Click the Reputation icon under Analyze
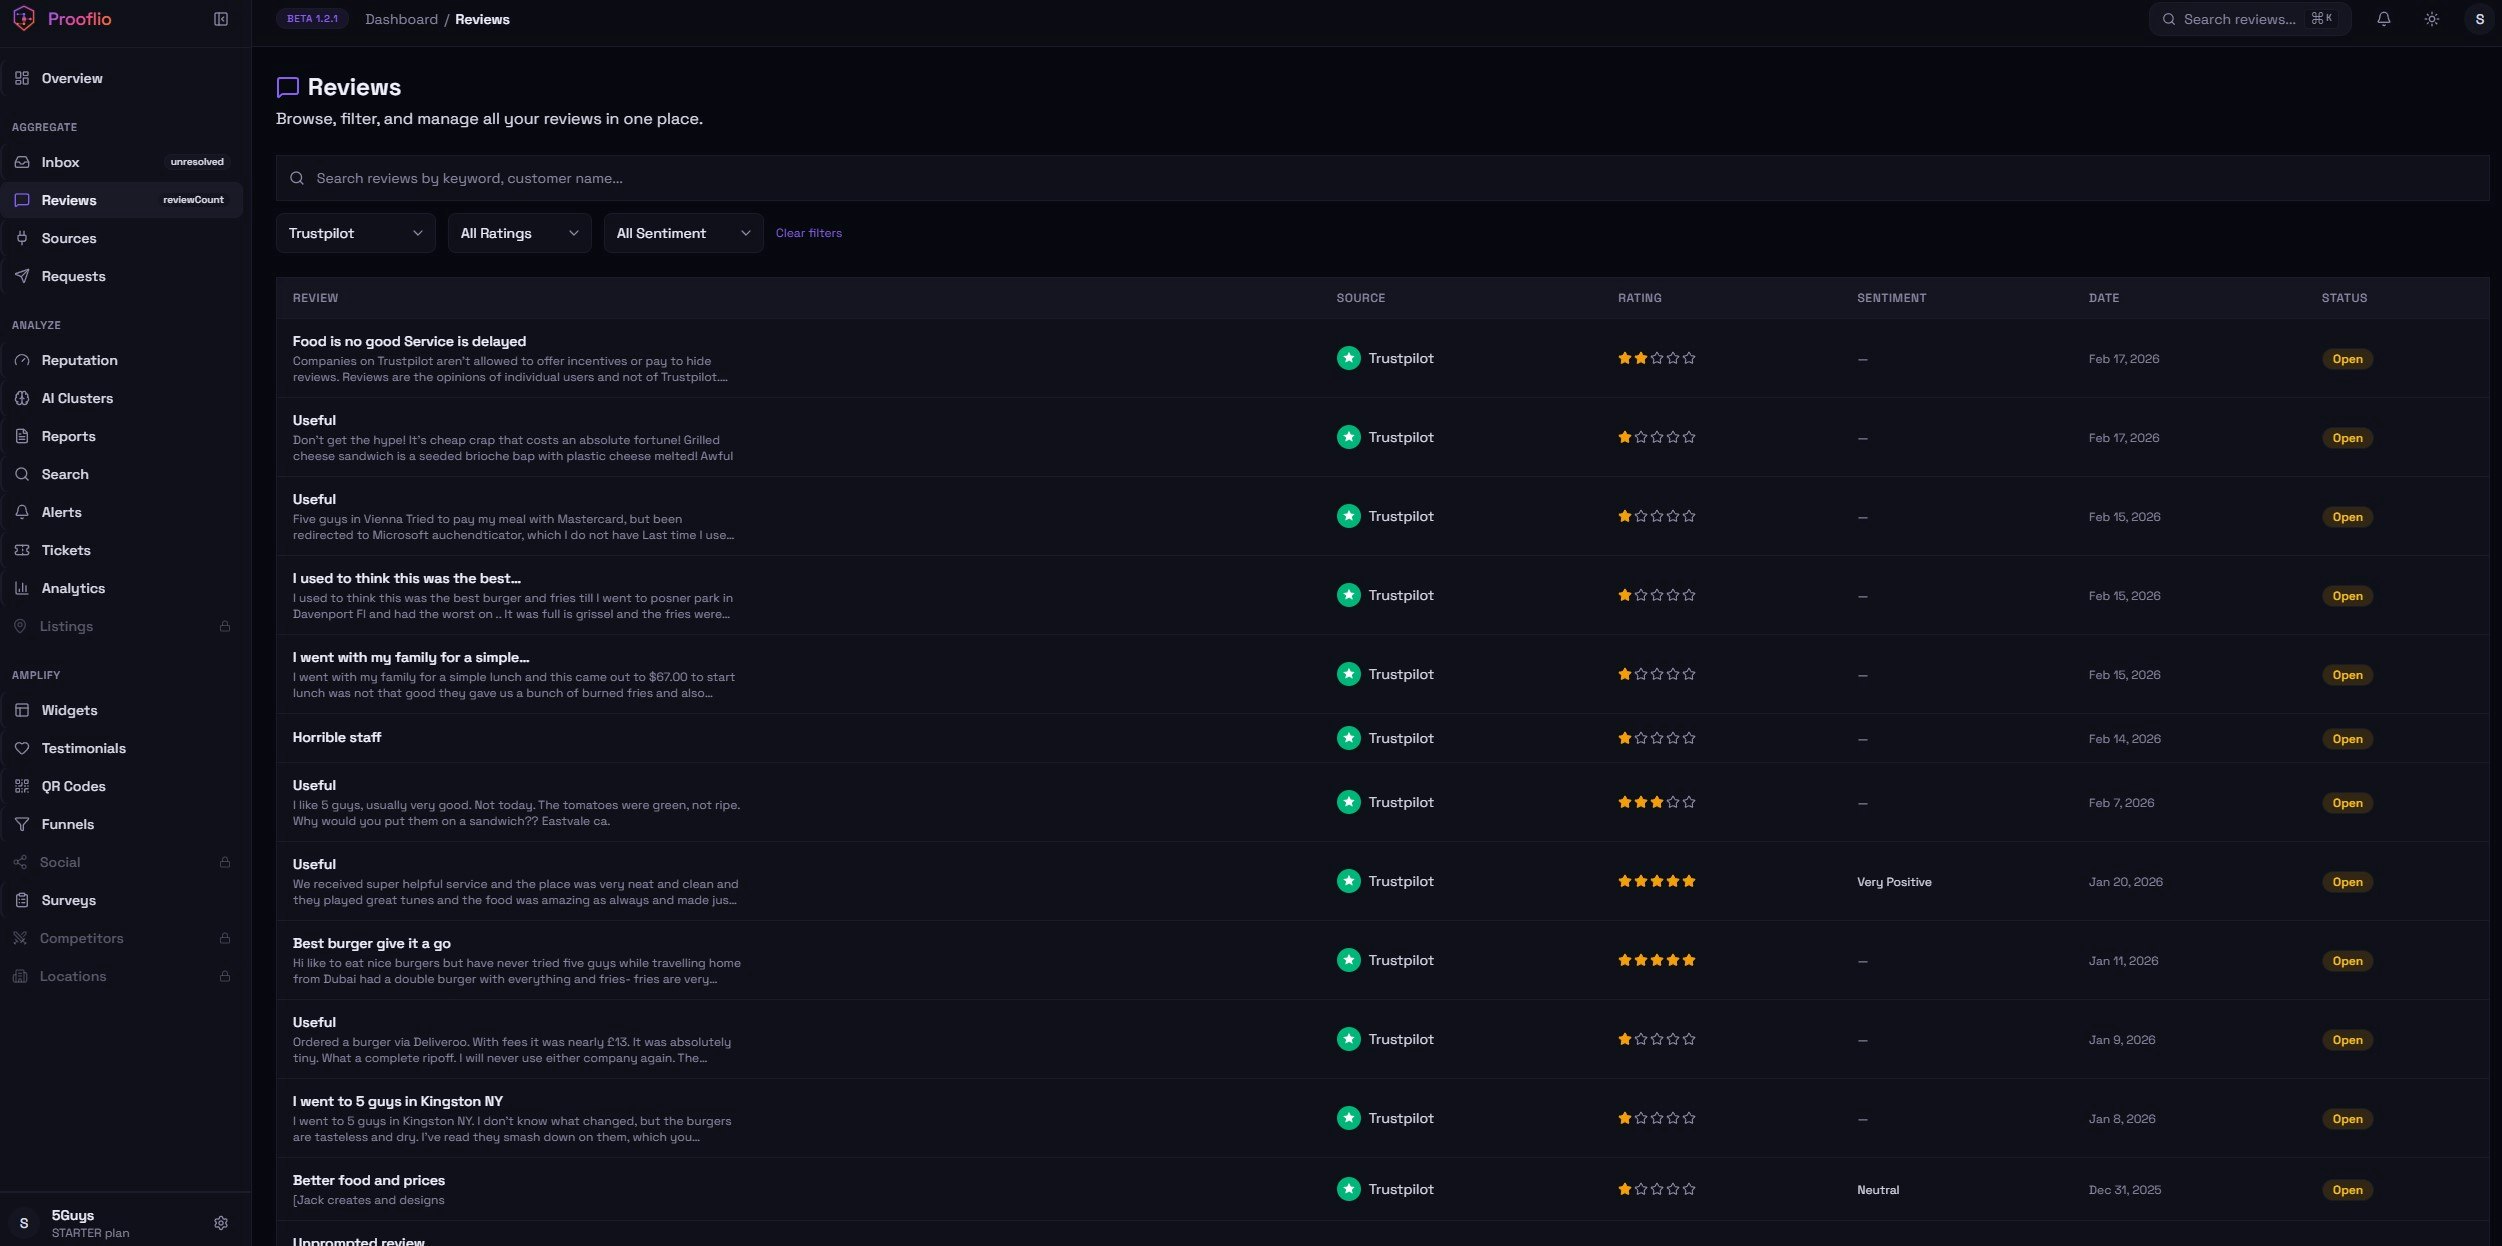2502x1246 pixels. 22,360
